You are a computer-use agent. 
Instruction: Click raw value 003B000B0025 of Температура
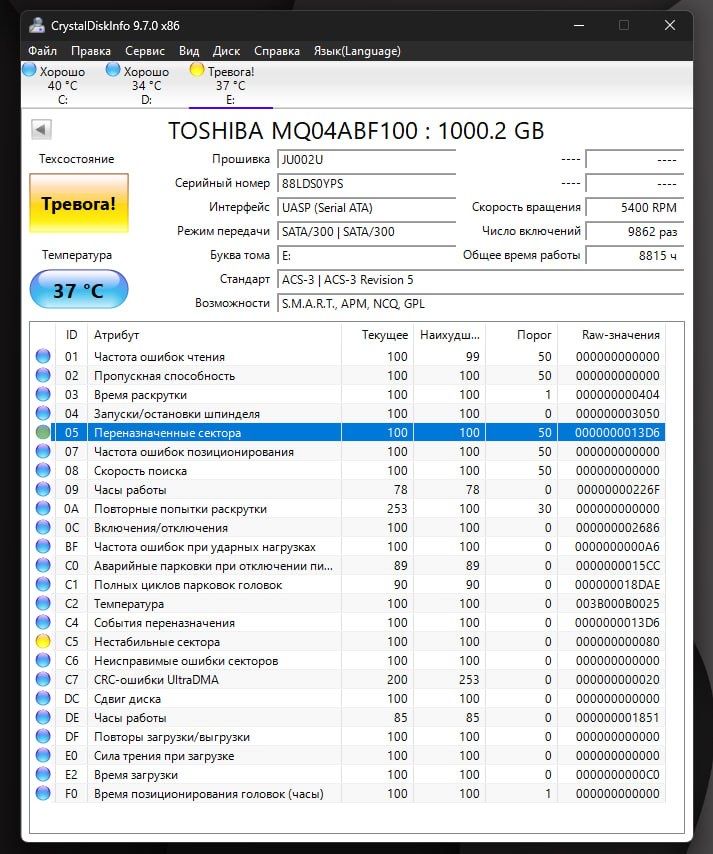(x=618, y=604)
